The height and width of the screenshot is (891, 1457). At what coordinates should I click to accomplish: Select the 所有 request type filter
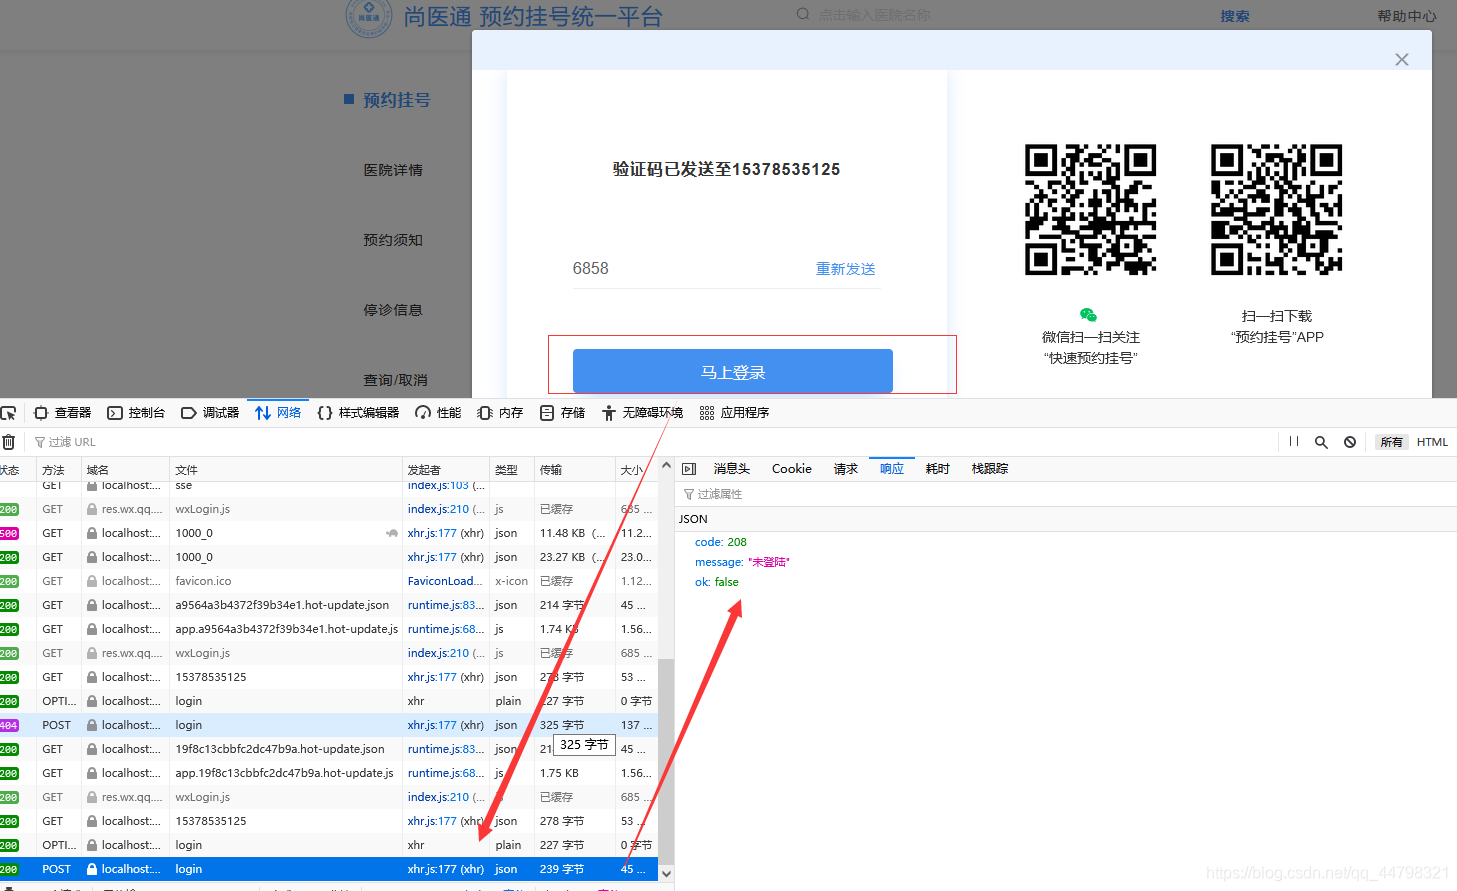click(x=1391, y=442)
